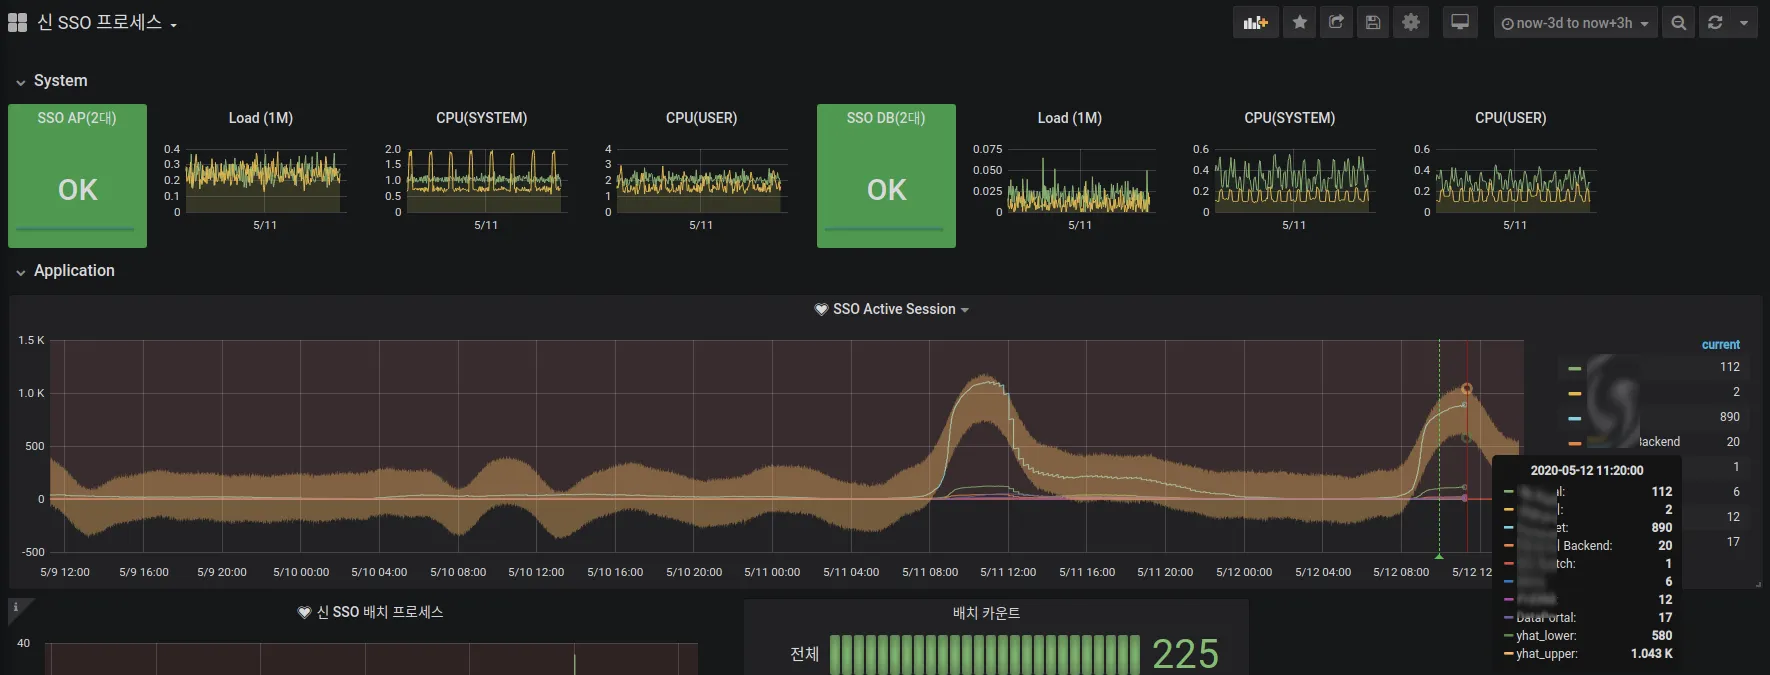
Task: Click the Add panel icon
Action: 1255,22
